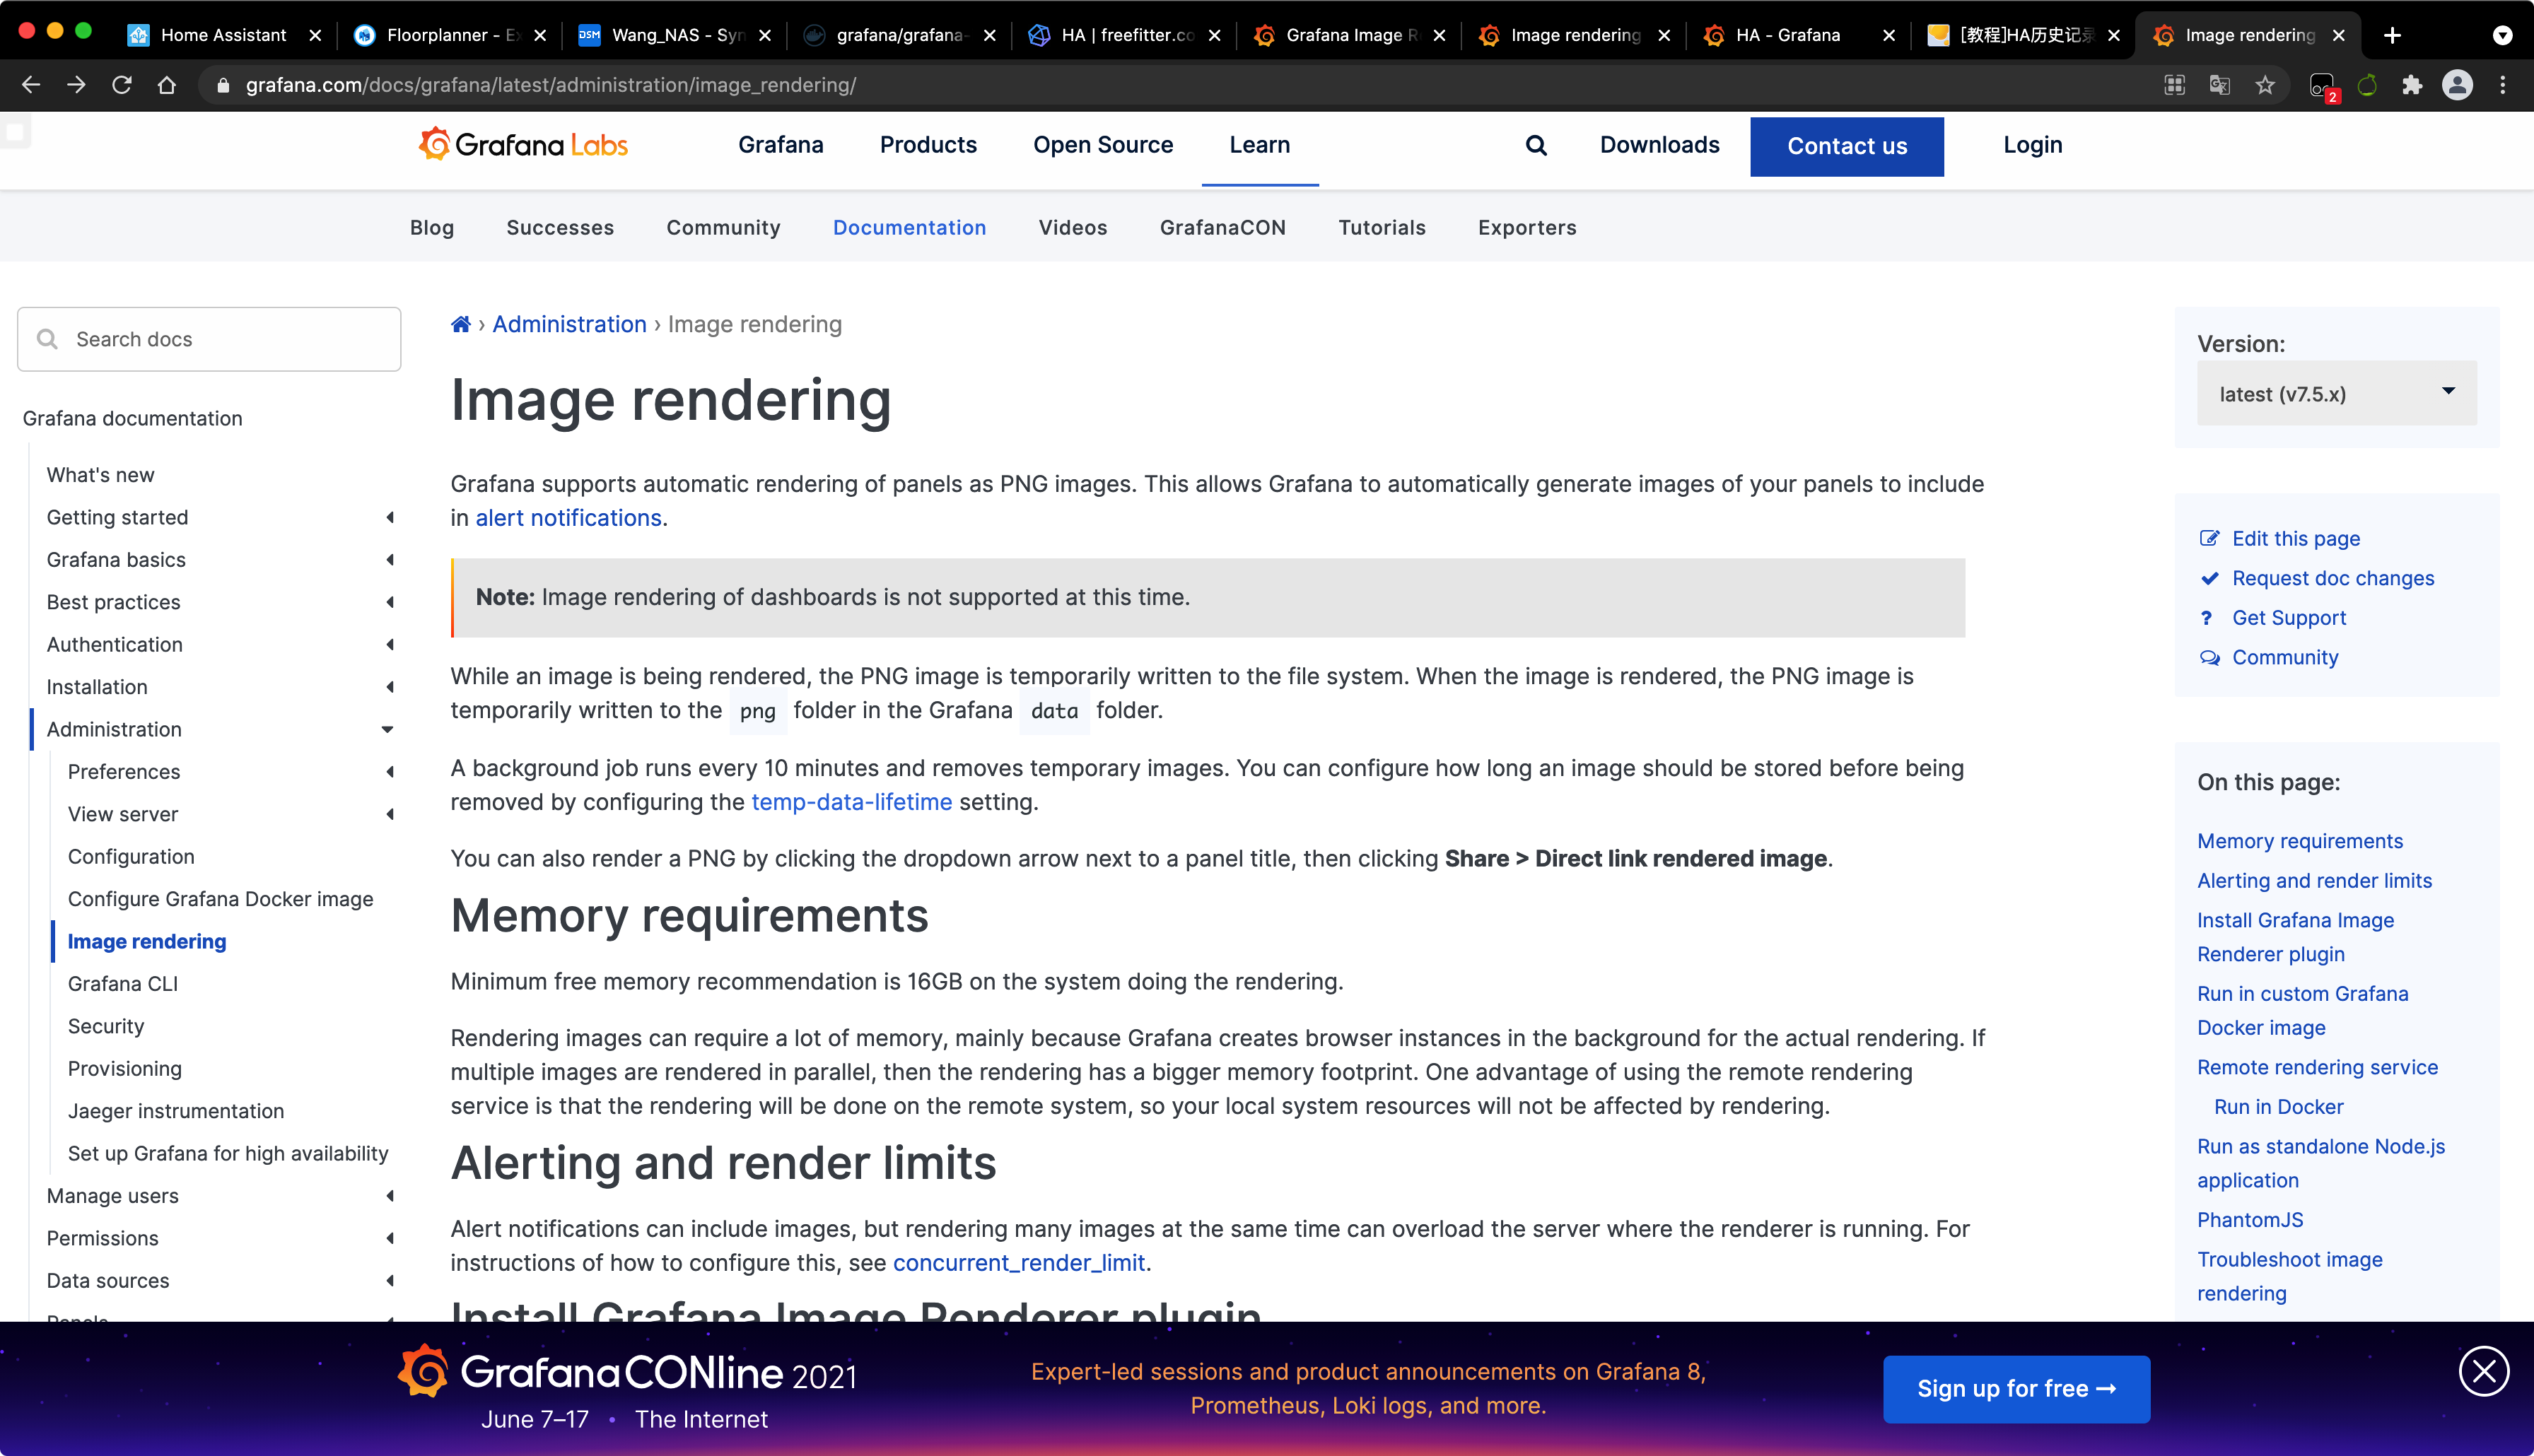Image resolution: width=2534 pixels, height=1456 pixels.
Task: Click the translate page icon
Action: tap(2220, 85)
